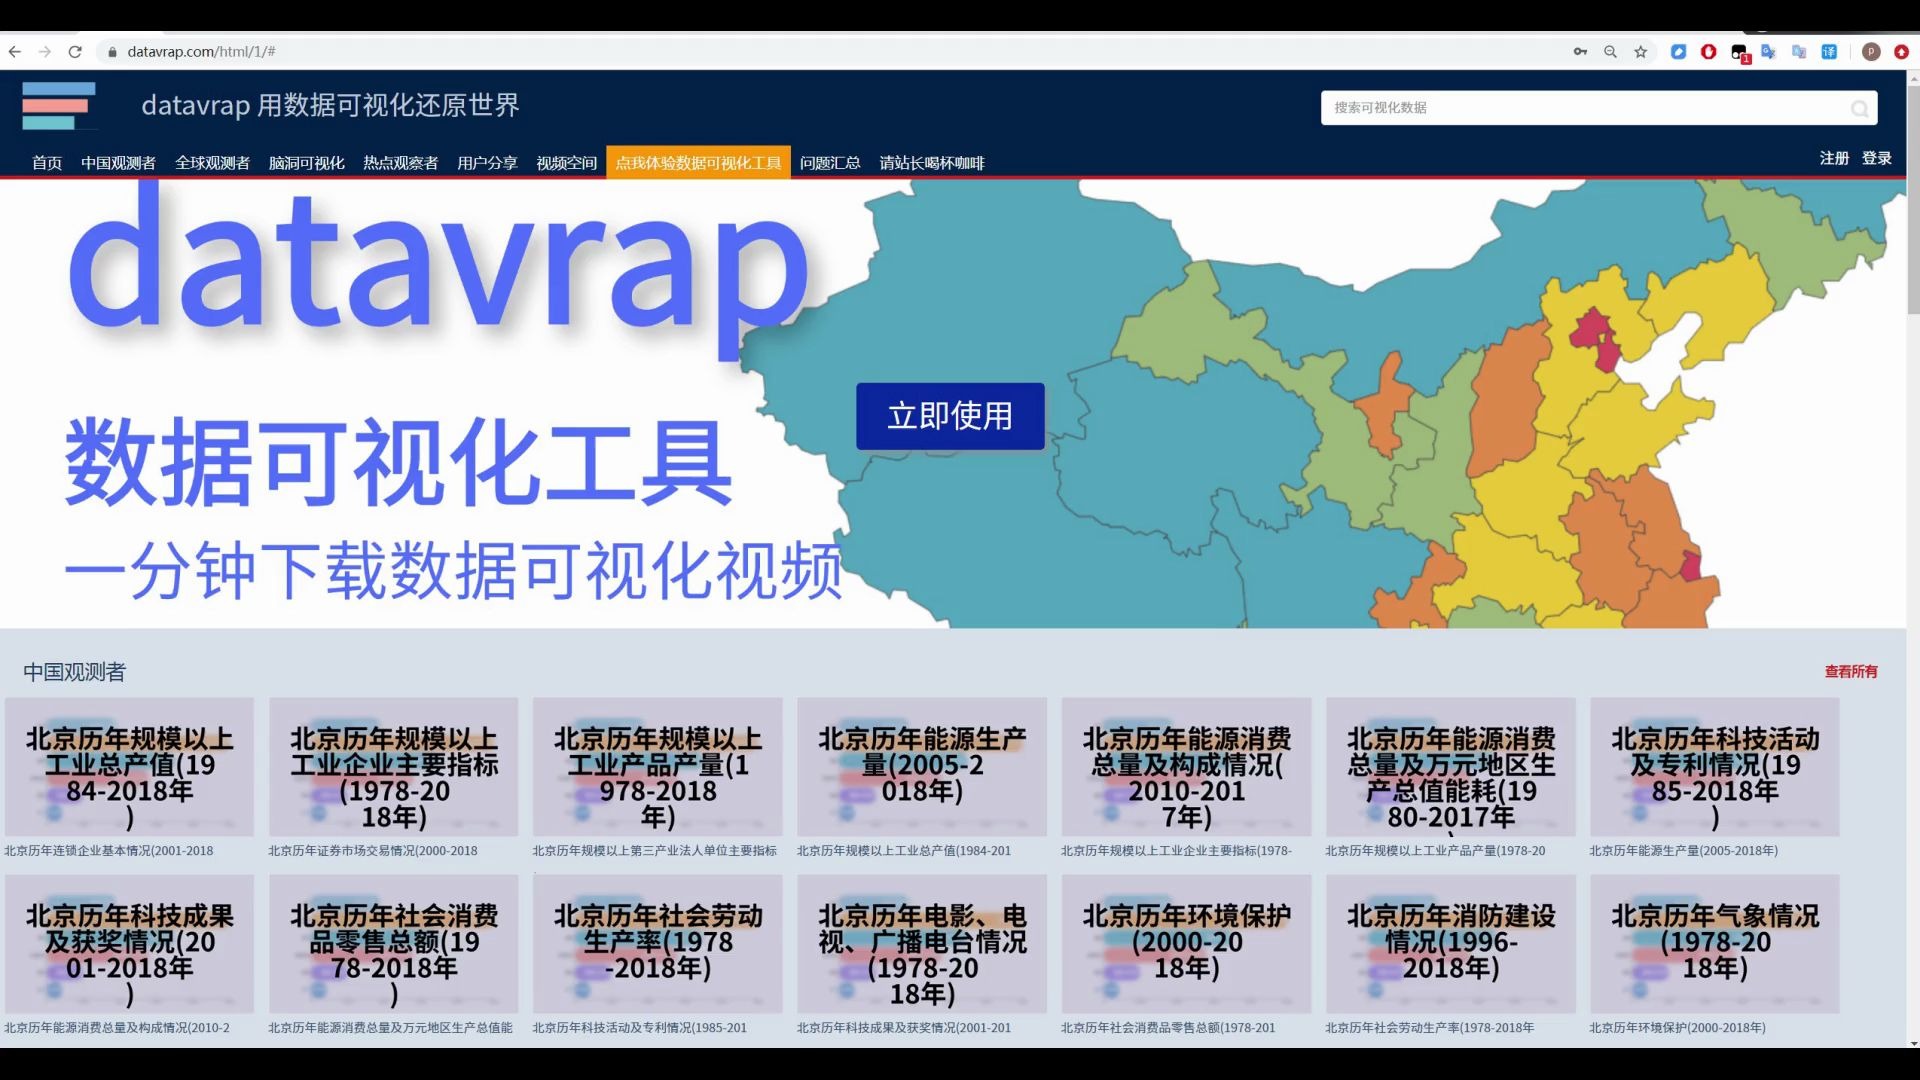Click the 注册 registration link

click(x=1833, y=158)
